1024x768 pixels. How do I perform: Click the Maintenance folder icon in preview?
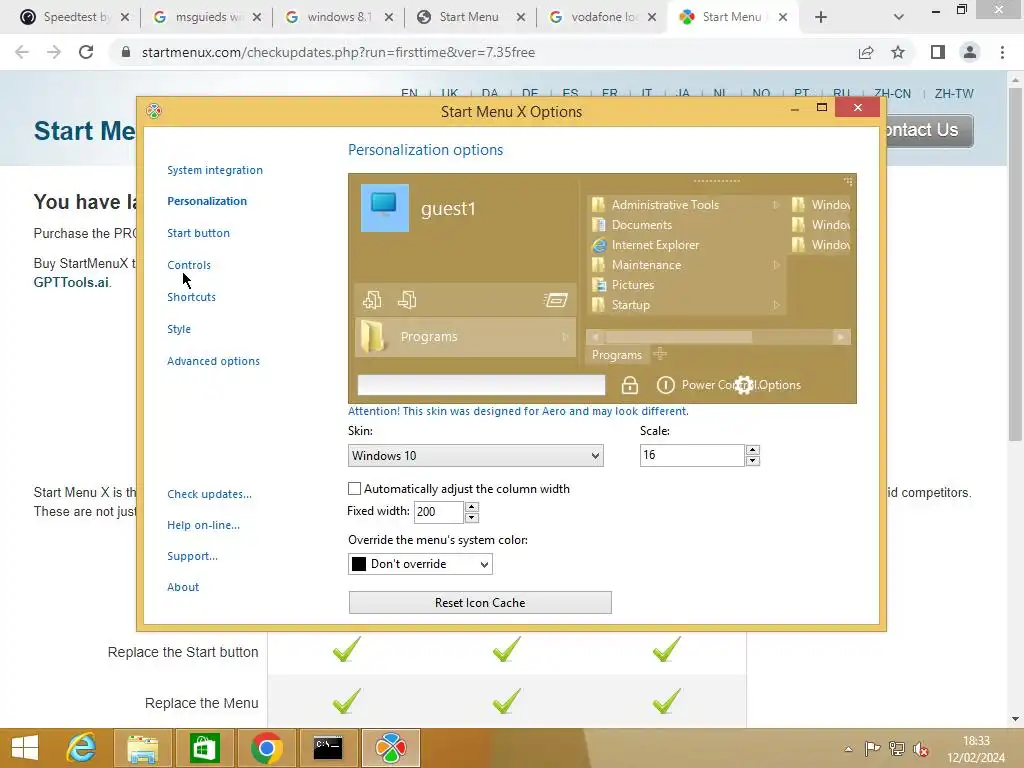pos(598,265)
